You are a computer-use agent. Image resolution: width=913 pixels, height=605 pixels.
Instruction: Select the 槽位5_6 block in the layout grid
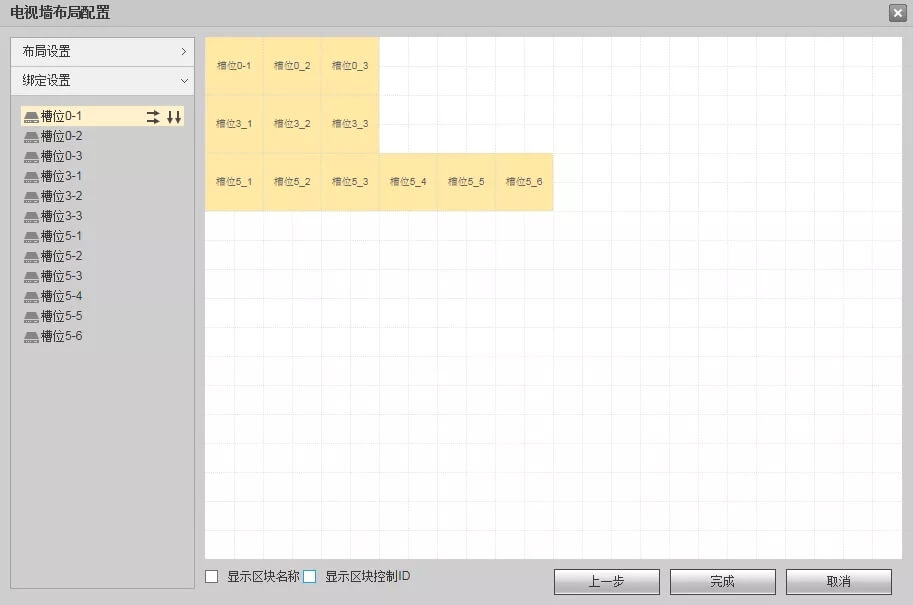[524, 182]
